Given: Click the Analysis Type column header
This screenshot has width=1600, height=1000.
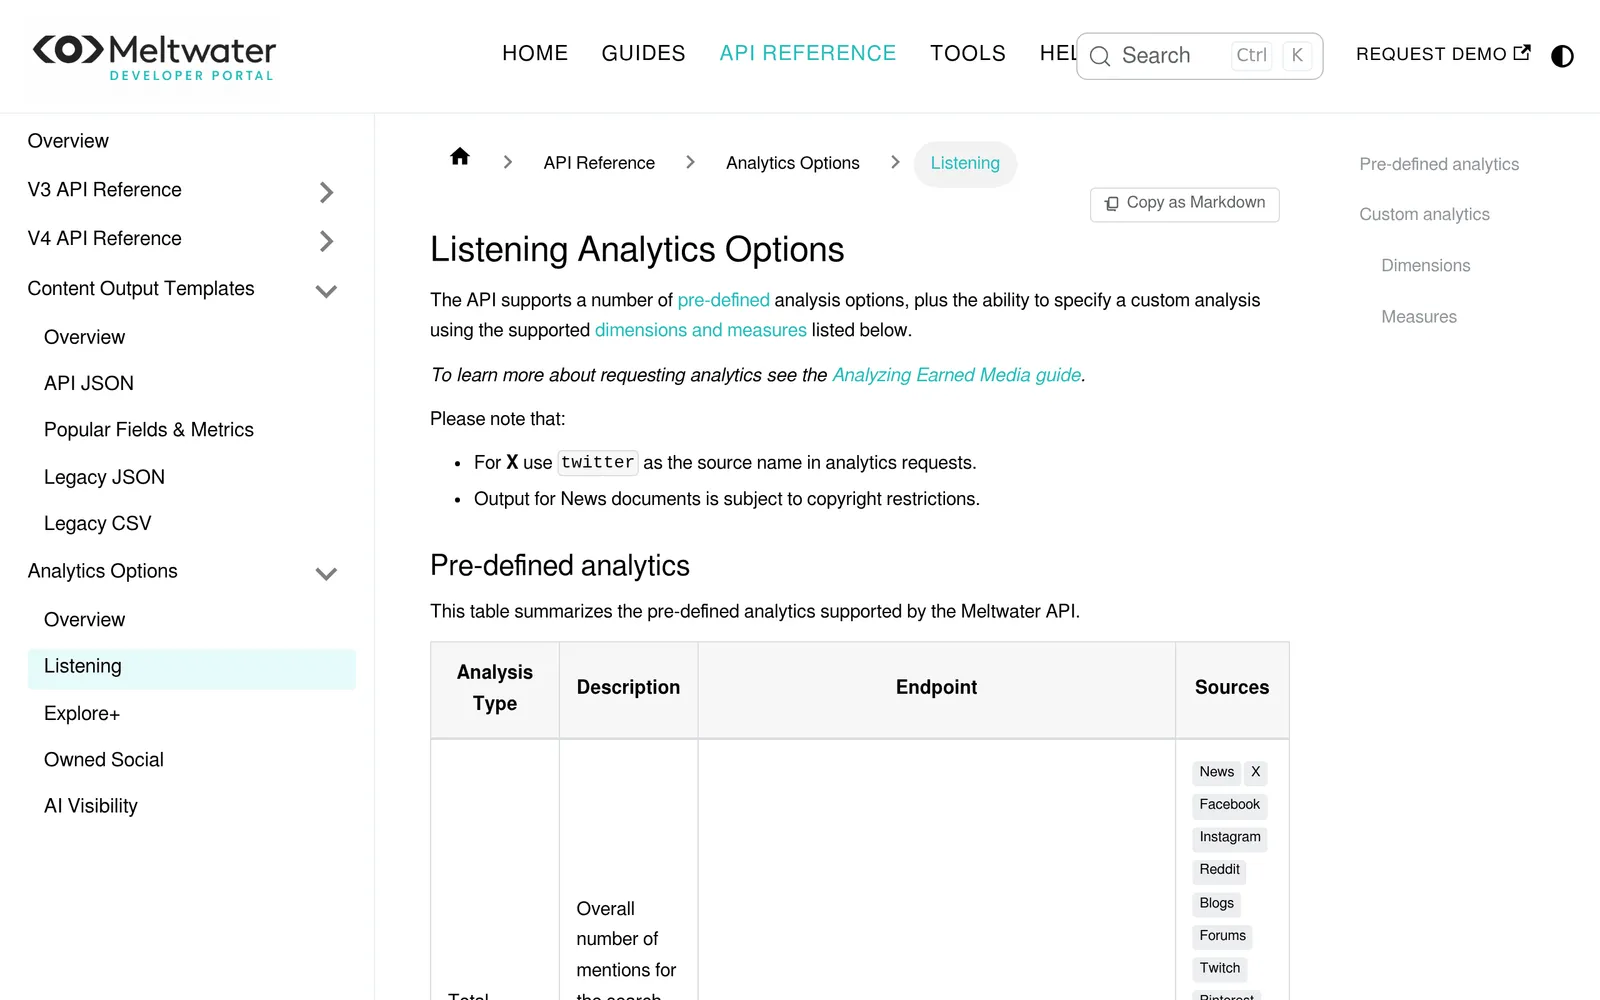Looking at the screenshot, I should 495,688.
